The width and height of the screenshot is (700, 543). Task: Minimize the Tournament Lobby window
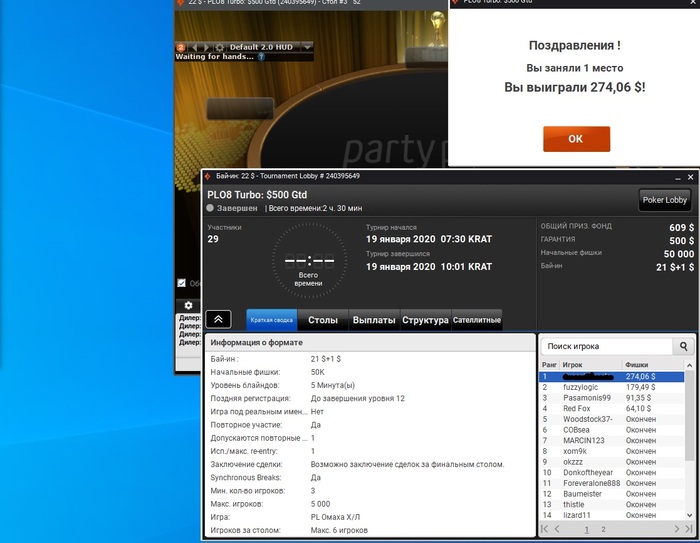coord(678,178)
